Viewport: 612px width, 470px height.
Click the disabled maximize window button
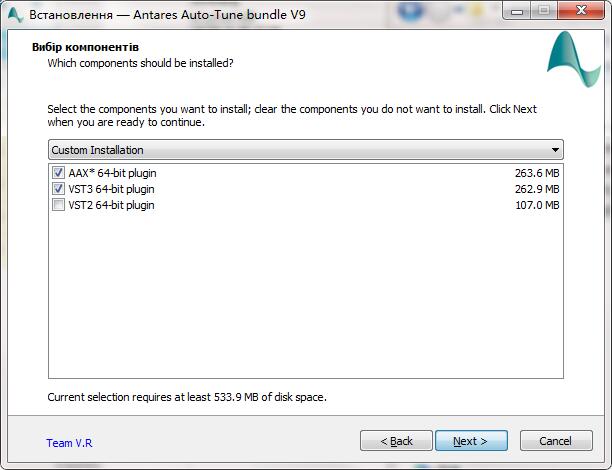pos(544,11)
